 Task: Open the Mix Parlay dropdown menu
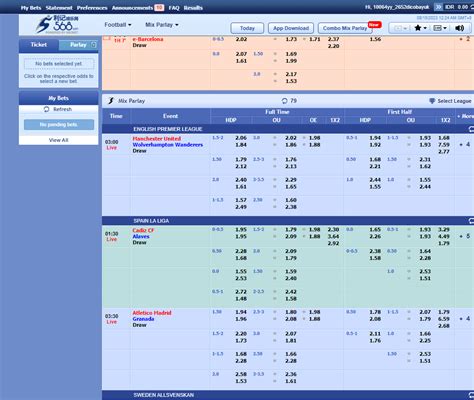point(162,25)
